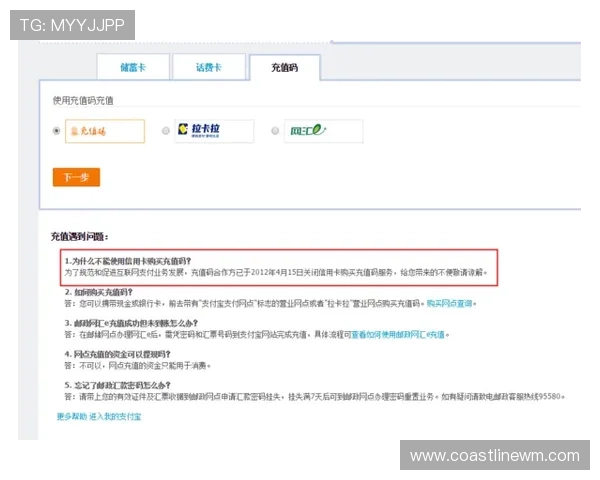The width and height of the screenshot is (600, 480).
Task: Click the 充值码 logo option box
Action: tap(105, 131)
